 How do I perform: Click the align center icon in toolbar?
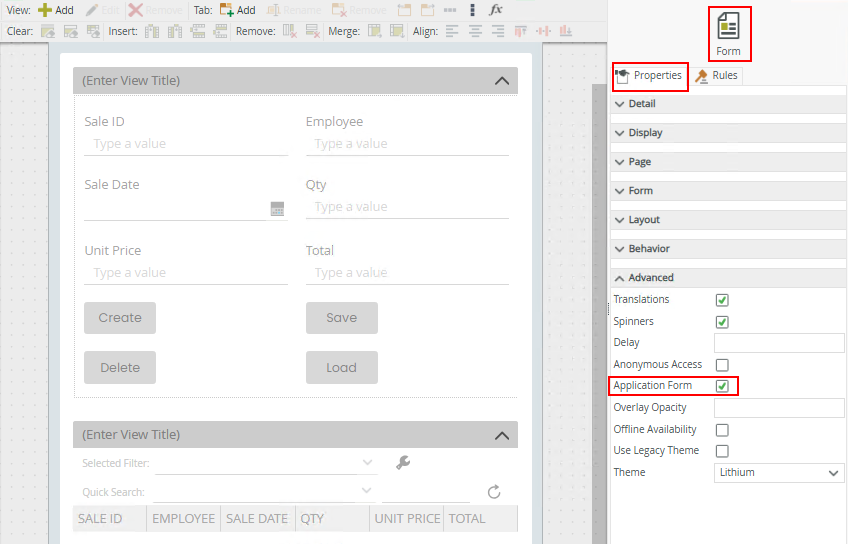[475, 31]
